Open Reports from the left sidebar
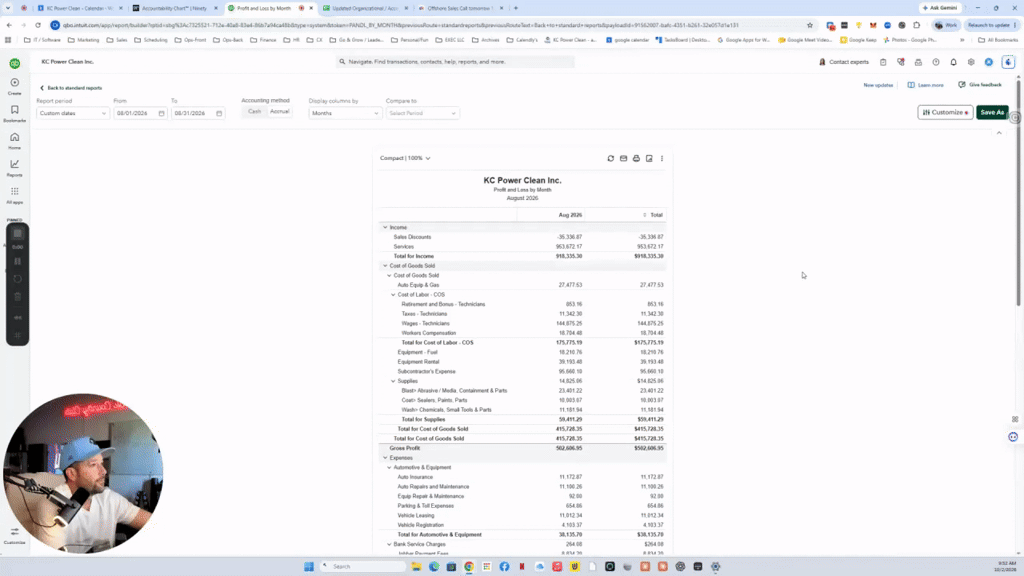1024x576 pixels. pos(14,168)
